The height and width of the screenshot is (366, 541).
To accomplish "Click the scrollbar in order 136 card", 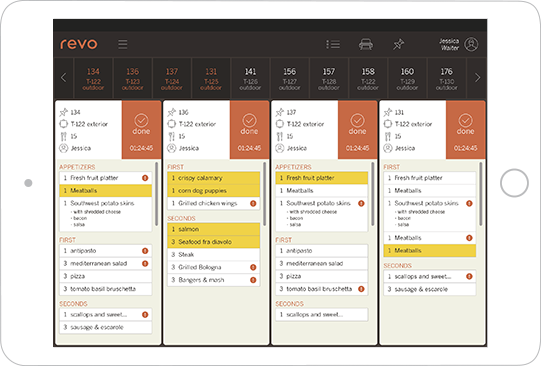I will 265,194.
